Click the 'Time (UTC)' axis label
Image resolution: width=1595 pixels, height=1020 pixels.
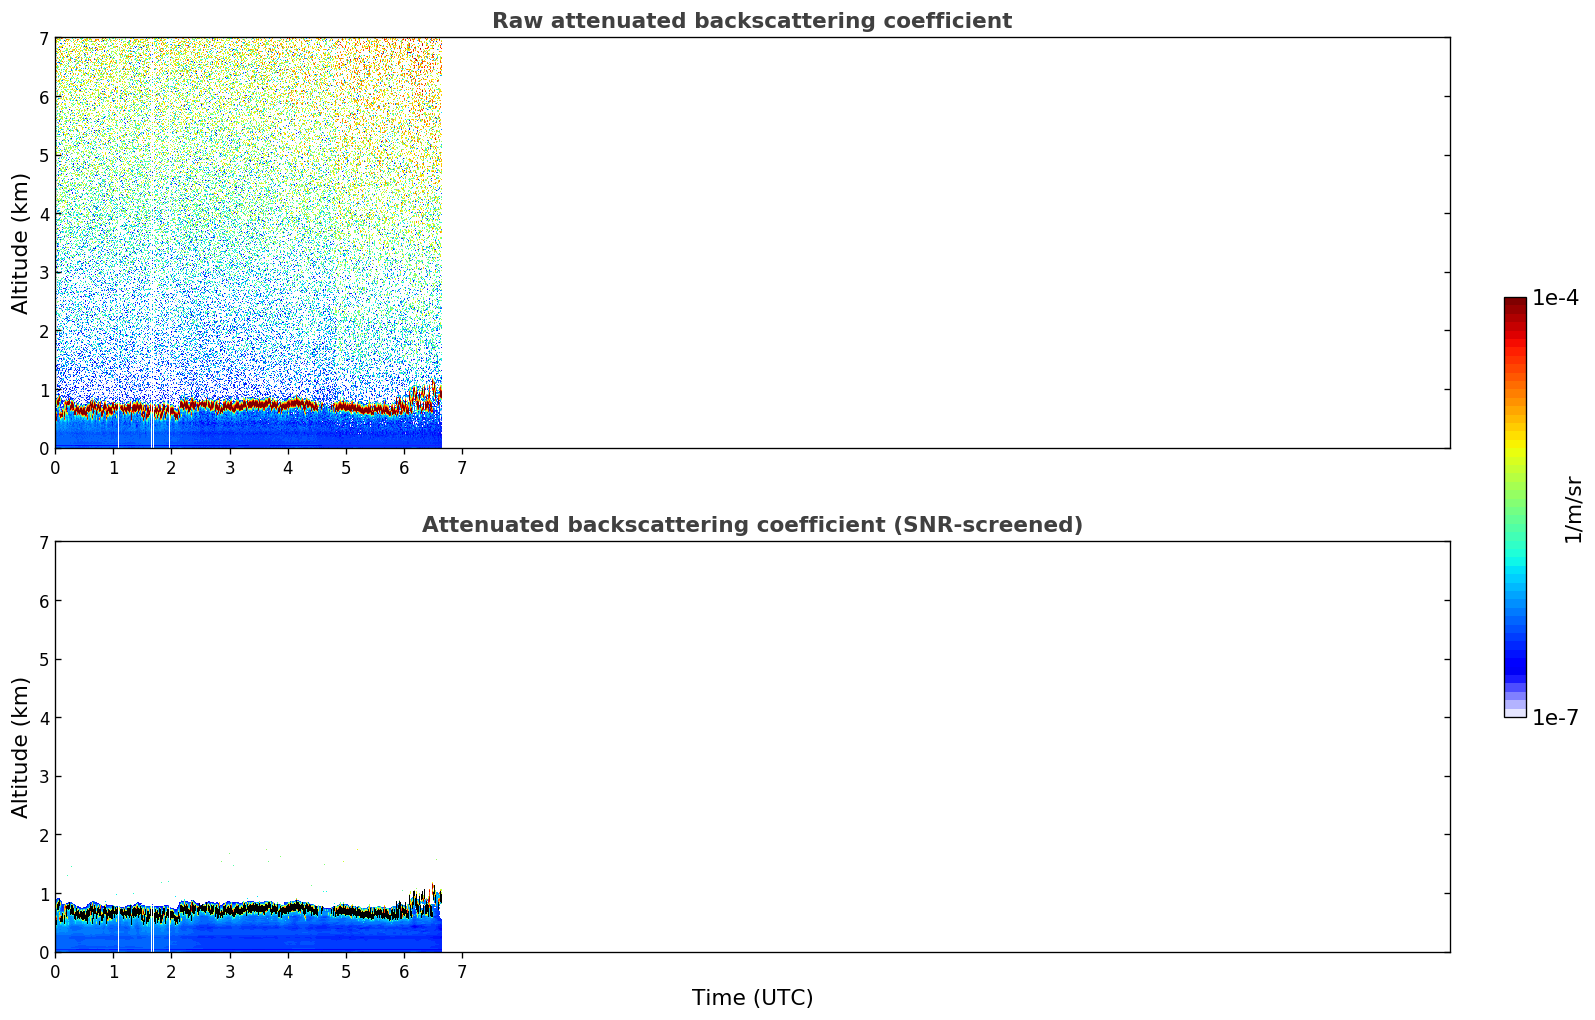point(752,998)
